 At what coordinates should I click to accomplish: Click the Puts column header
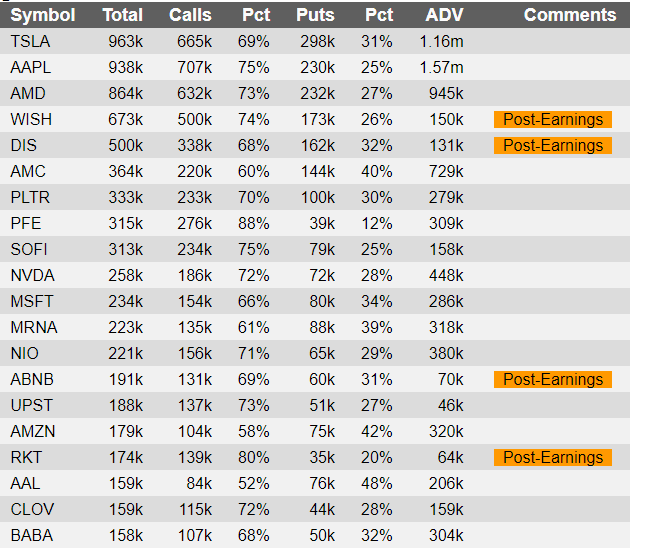point(315,15)
